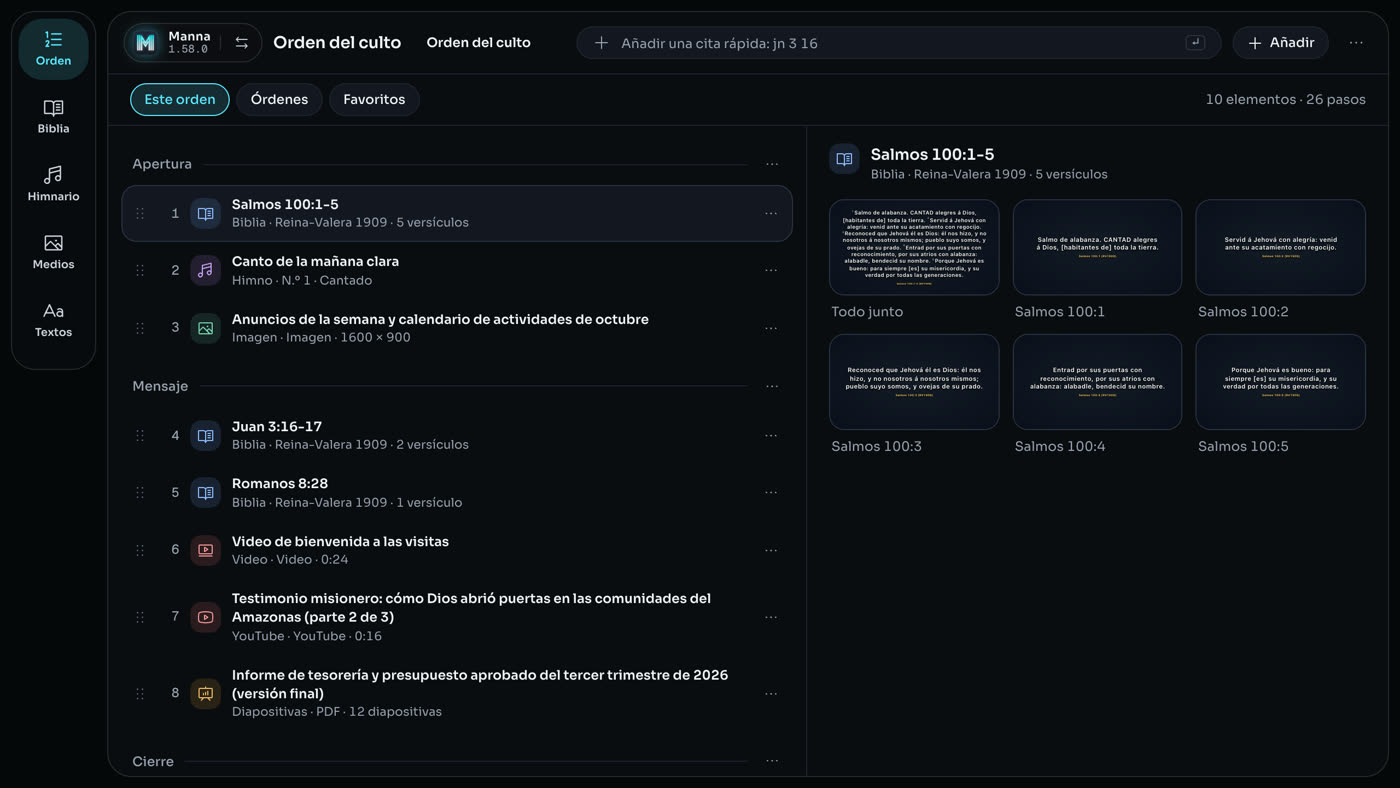Open the Orden sidebar section
The image size is (1400, 788).
53,48
